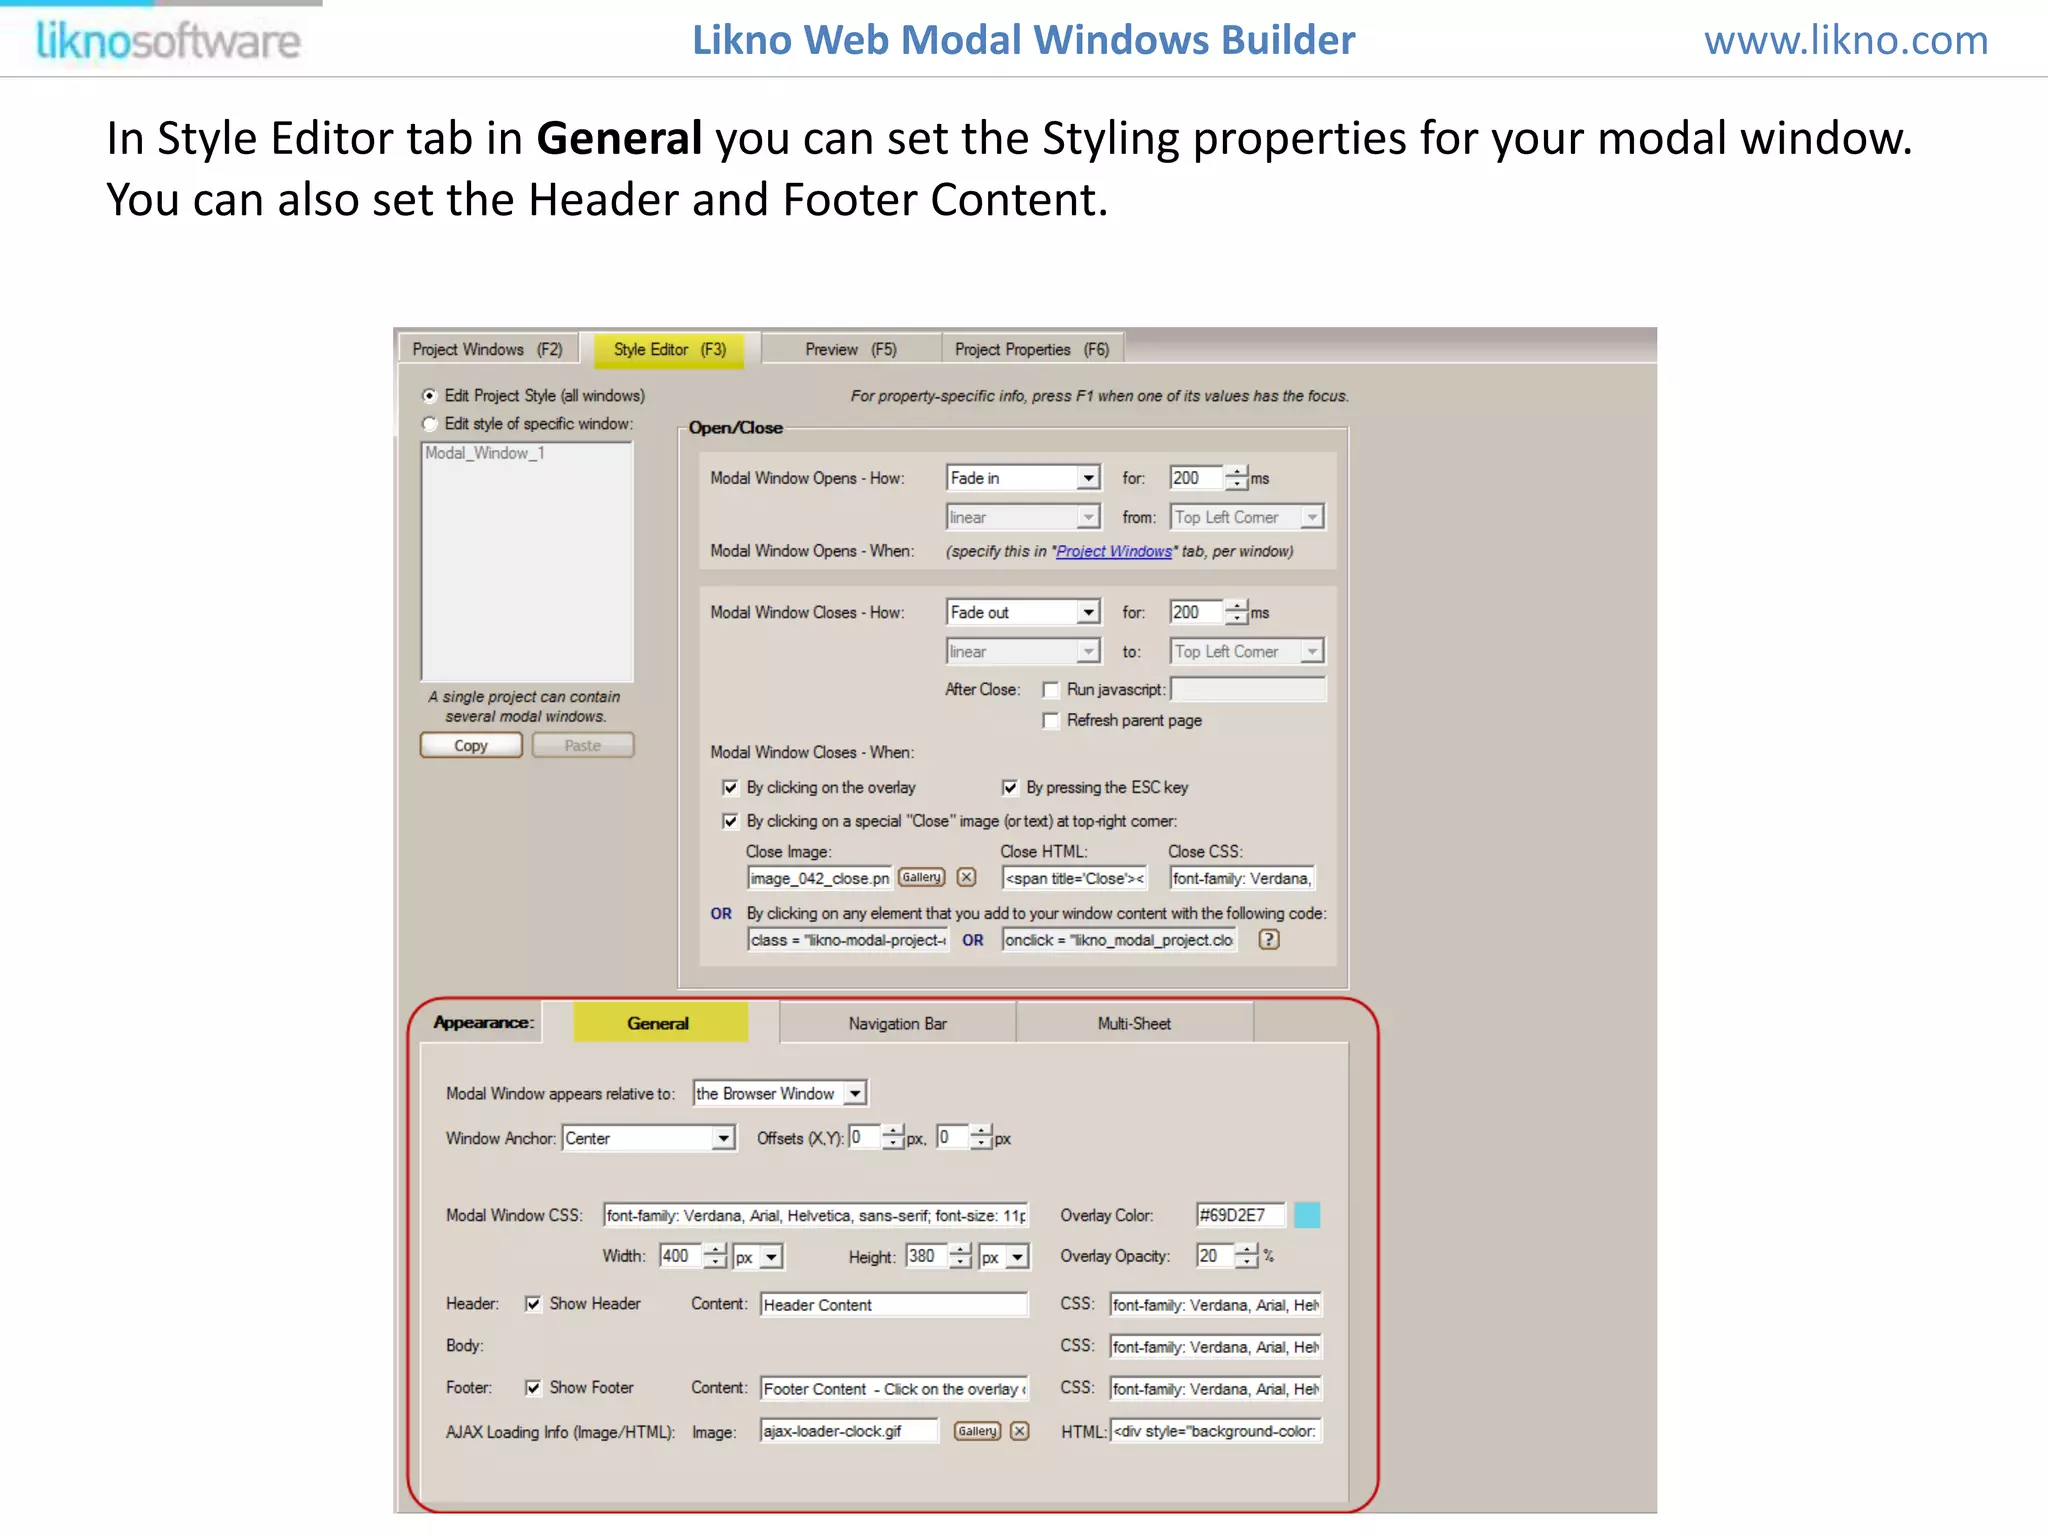The height and width of the screenshot is (1536, 2048).
Task: Open the Browser Window relative dropdown
Action: 855,1094
